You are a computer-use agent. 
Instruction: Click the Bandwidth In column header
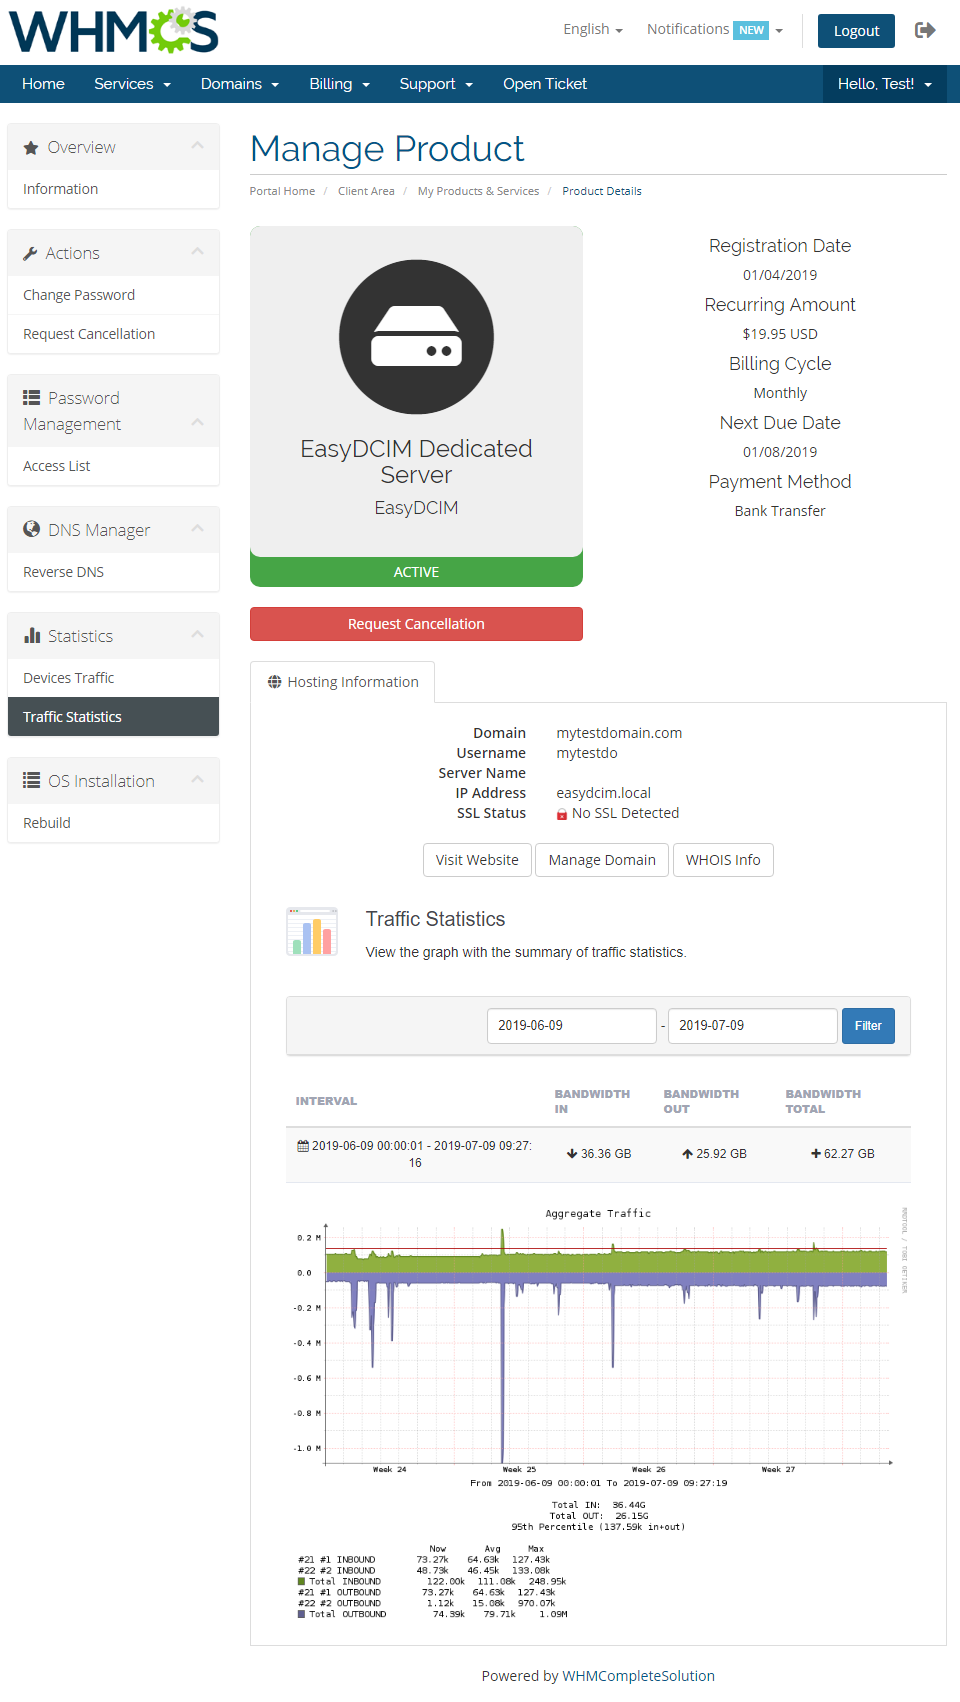(592, 1101)
